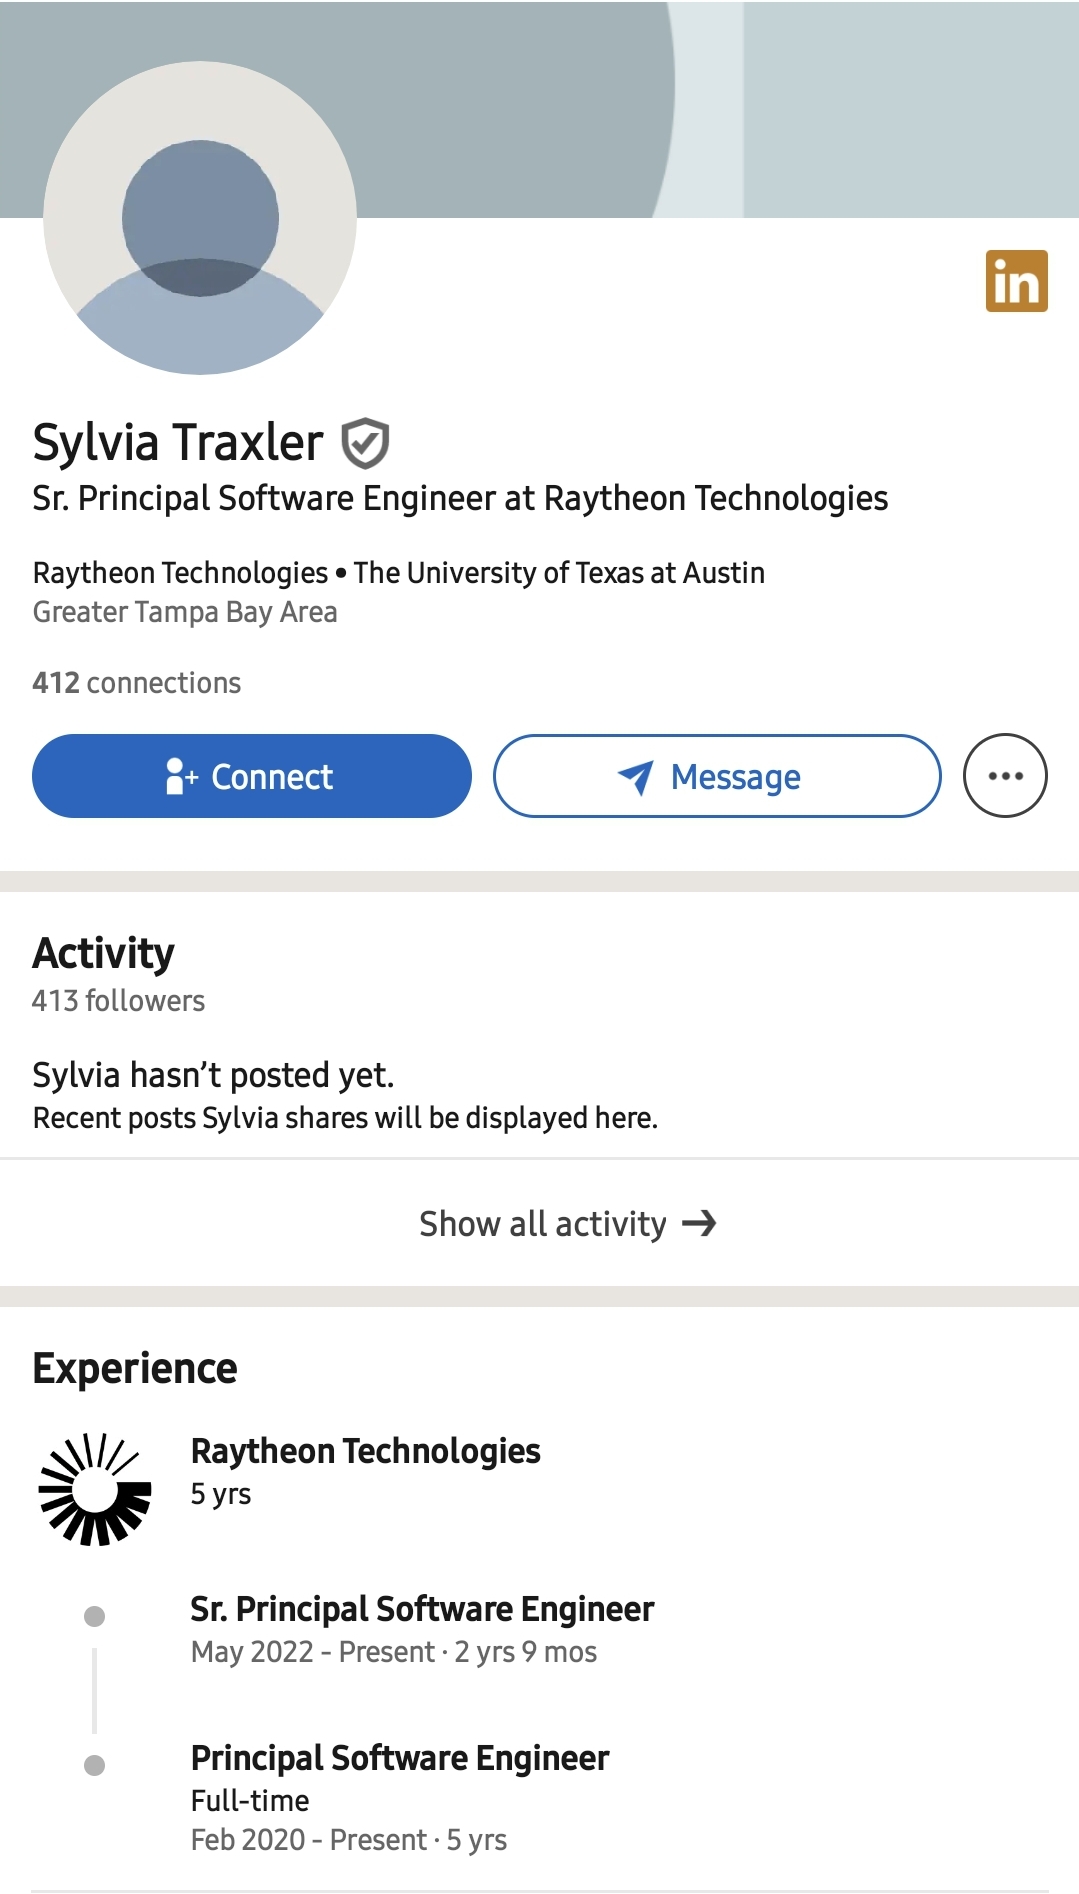Click the Connect button
This screenshot has height=1894, width=1079.
click(x=252, y=776)
